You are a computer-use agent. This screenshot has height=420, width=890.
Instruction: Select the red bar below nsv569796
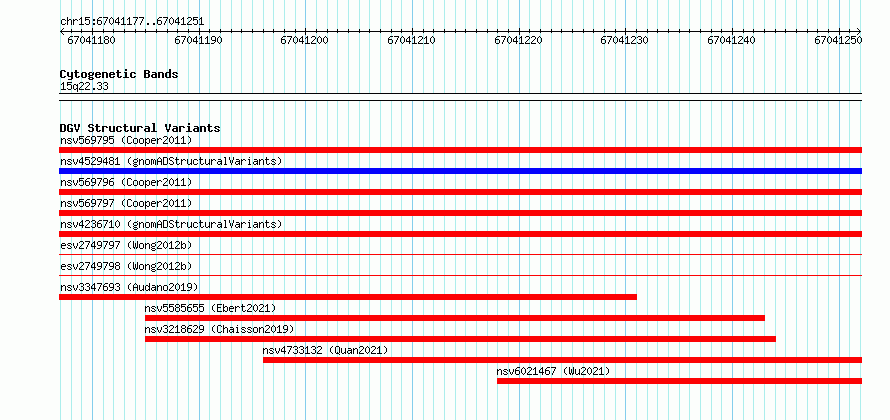coord(460,192)
